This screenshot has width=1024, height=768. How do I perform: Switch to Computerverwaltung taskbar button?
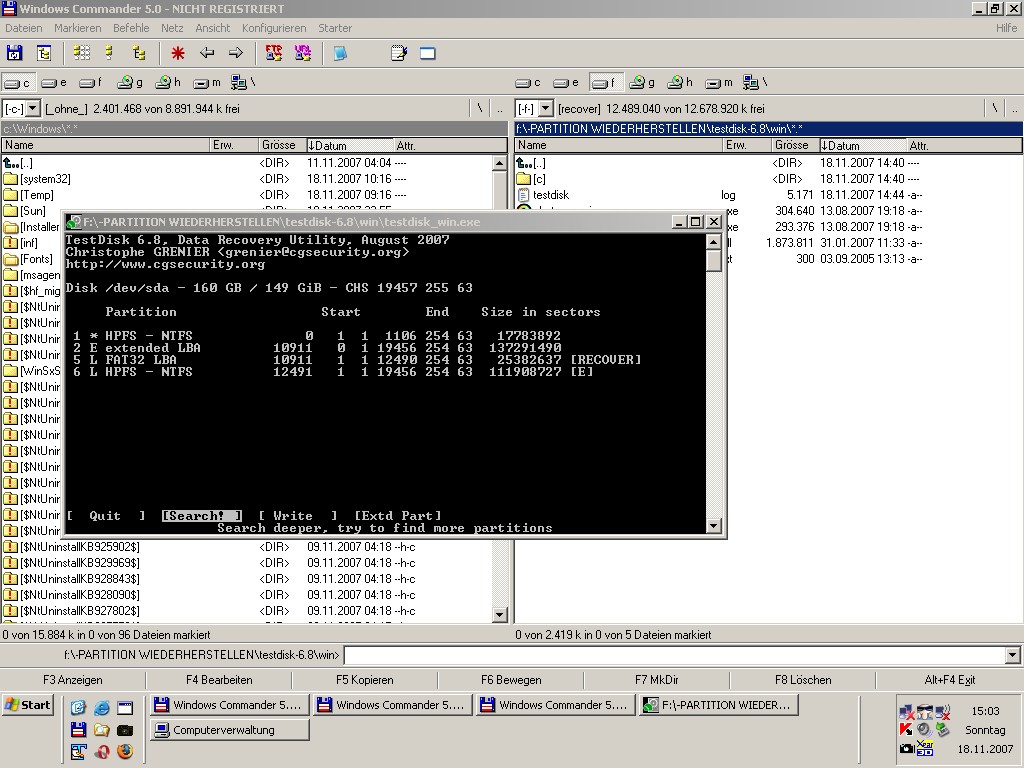coord(229,730)
